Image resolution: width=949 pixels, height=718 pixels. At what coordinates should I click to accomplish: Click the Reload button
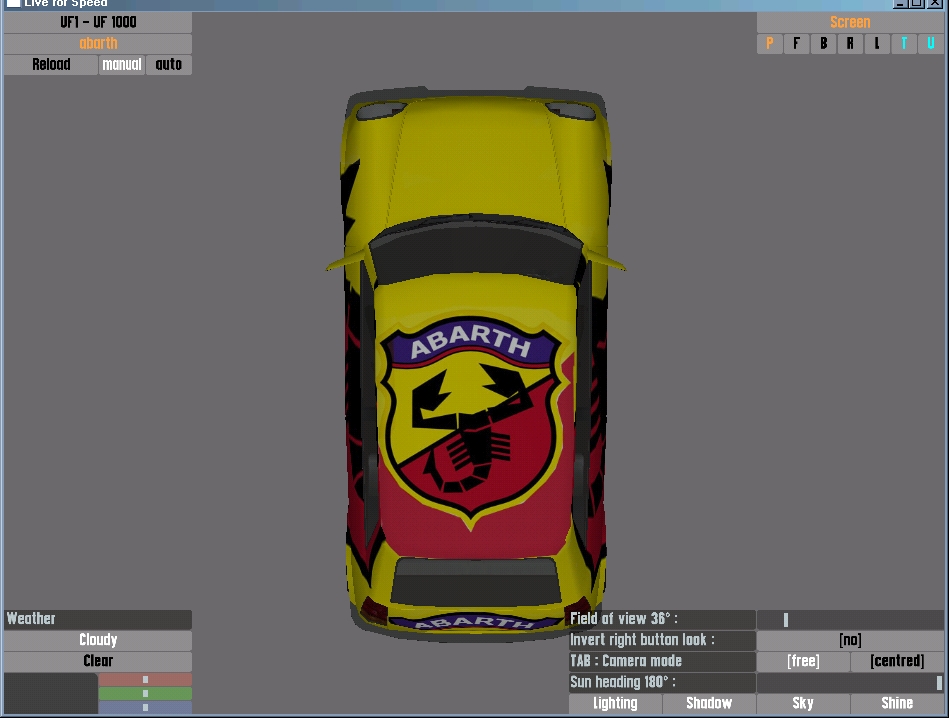(x=51, y=64)
